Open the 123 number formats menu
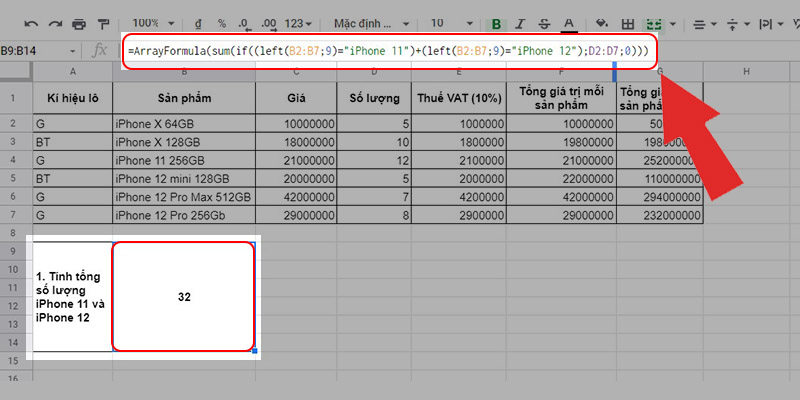 click(x=298, y=24)
